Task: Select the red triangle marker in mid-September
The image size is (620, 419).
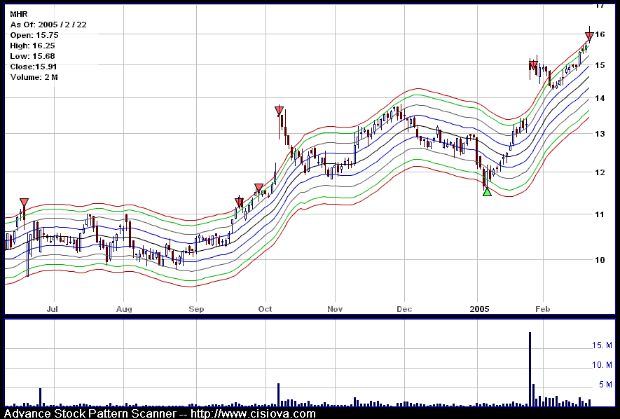Action: (239, 203)
